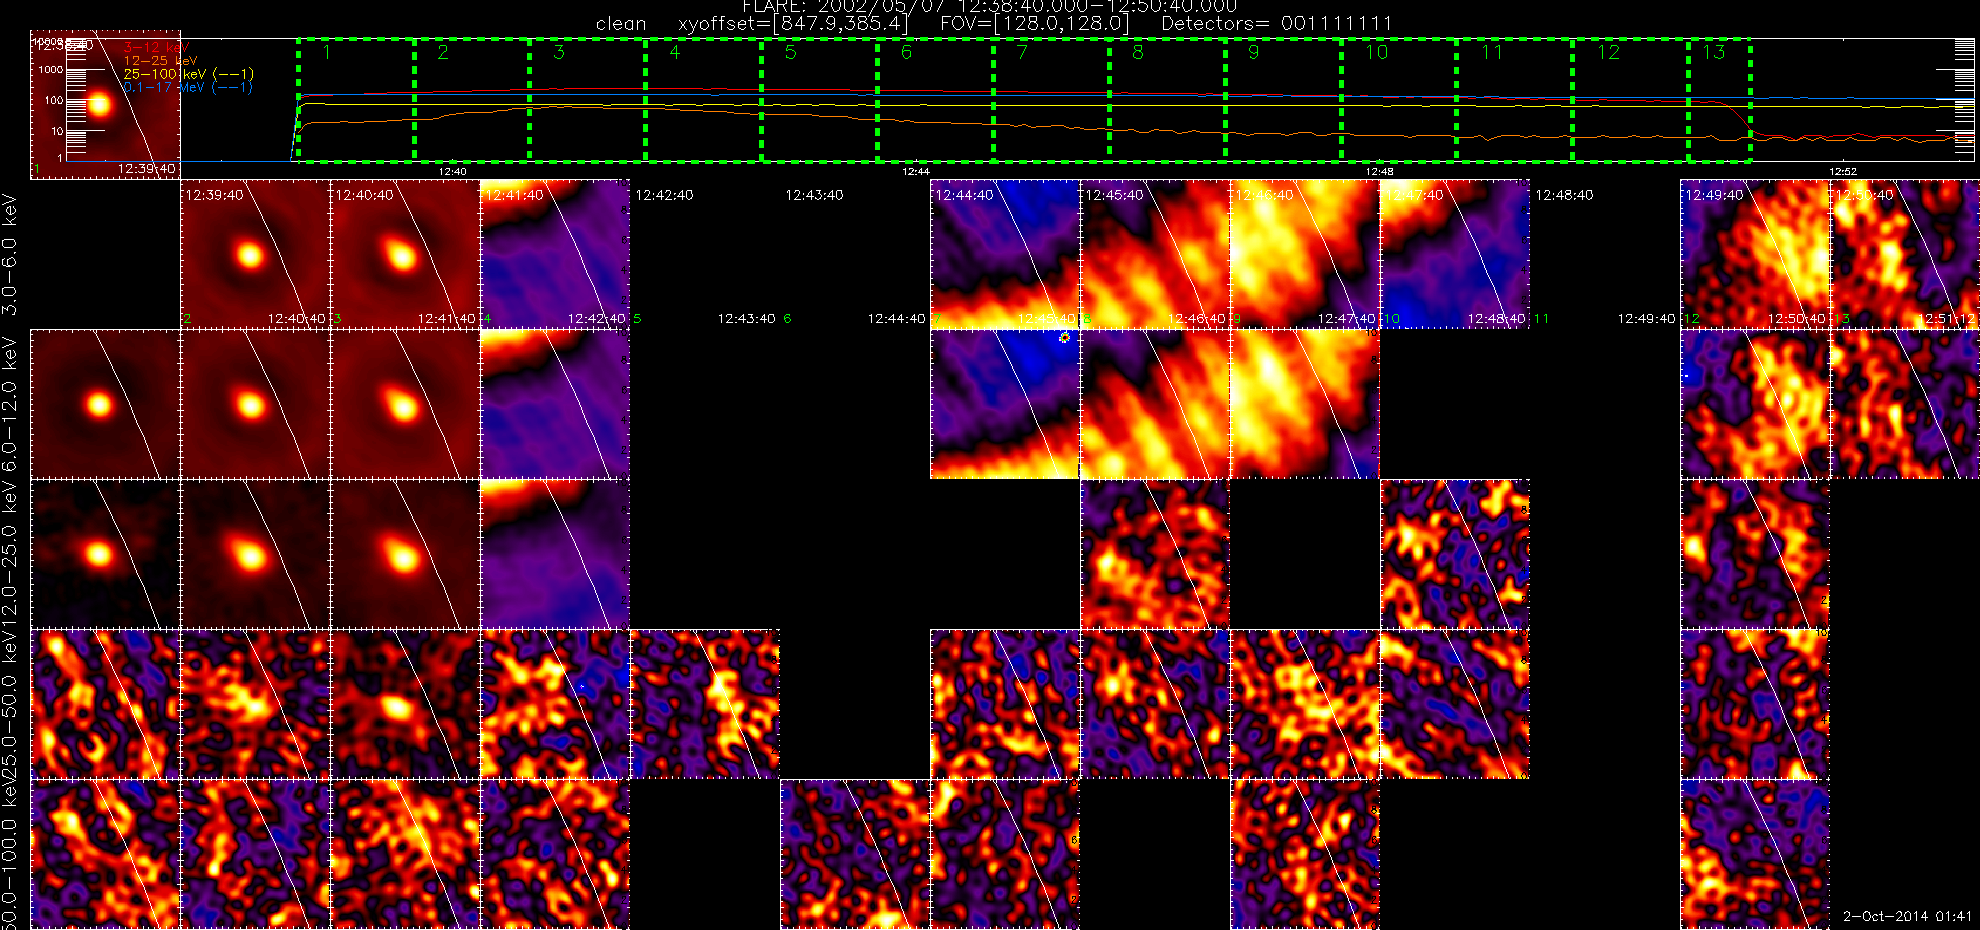This screenshot has height=930, width=1980.
Task: Choose interval number 12 on the light curve
Action: 1608,52
